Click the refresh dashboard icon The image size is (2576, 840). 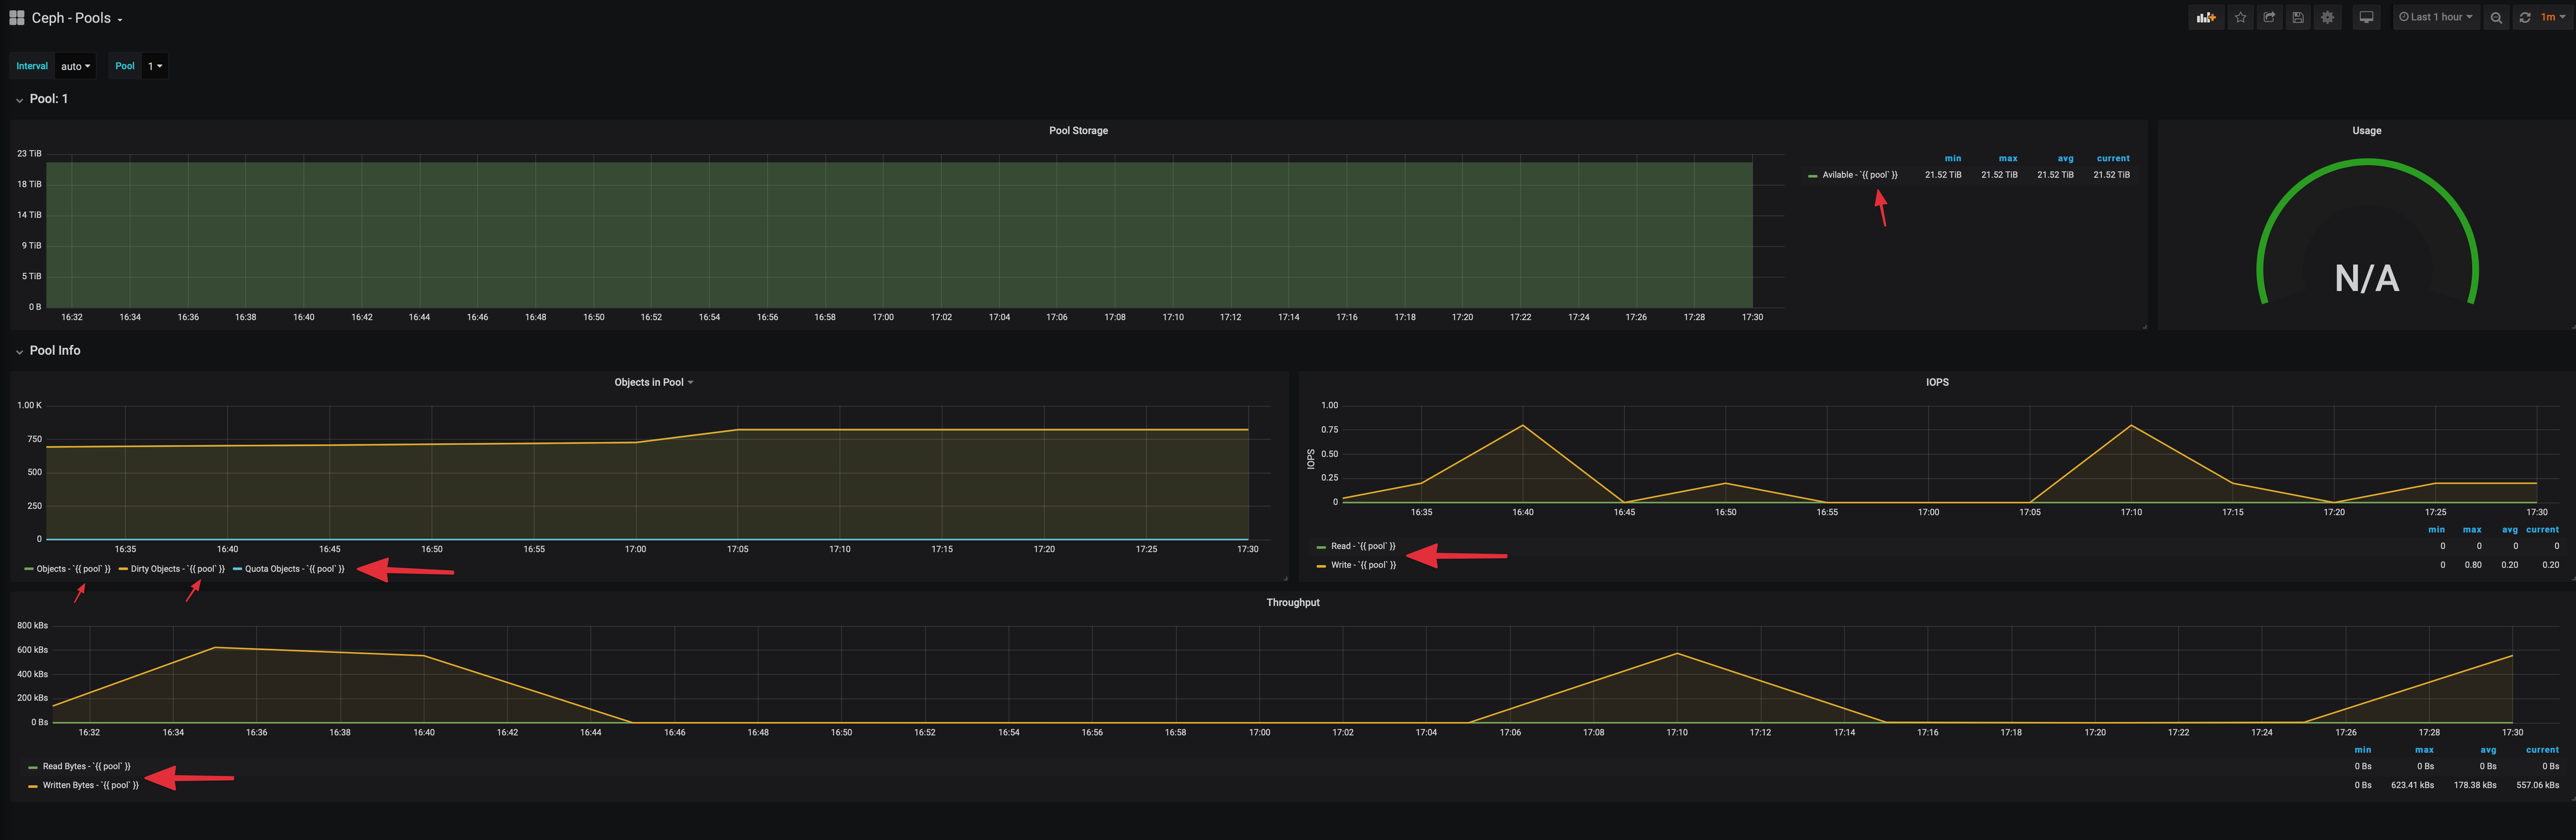click(2524, 17)
